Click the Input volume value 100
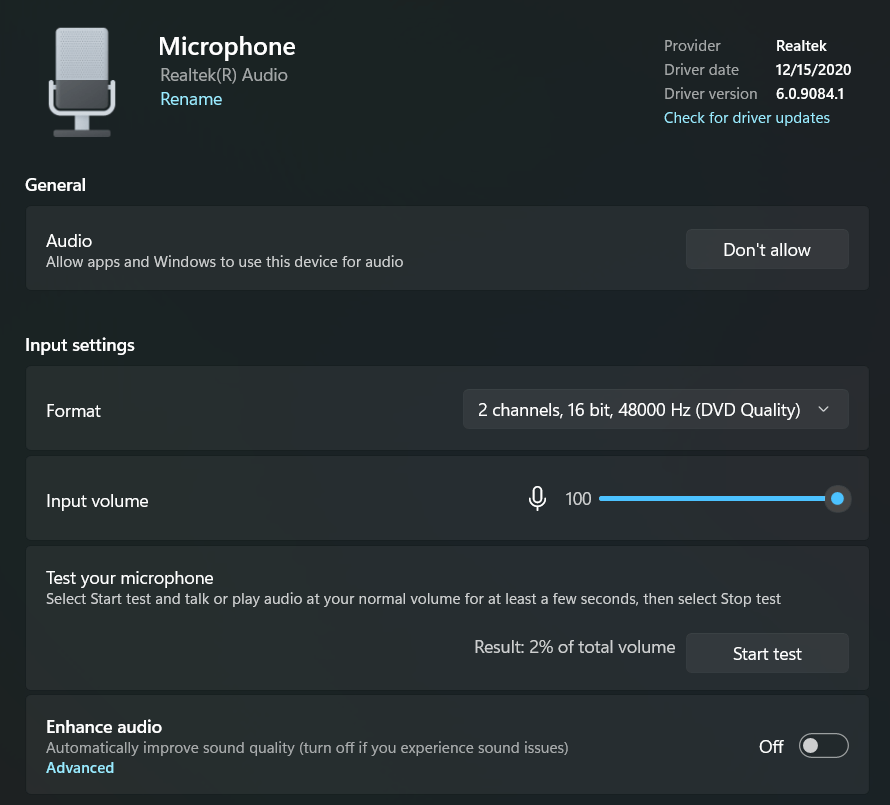Image resolution: width=890 pixels, height=805 pixels. 578,498
